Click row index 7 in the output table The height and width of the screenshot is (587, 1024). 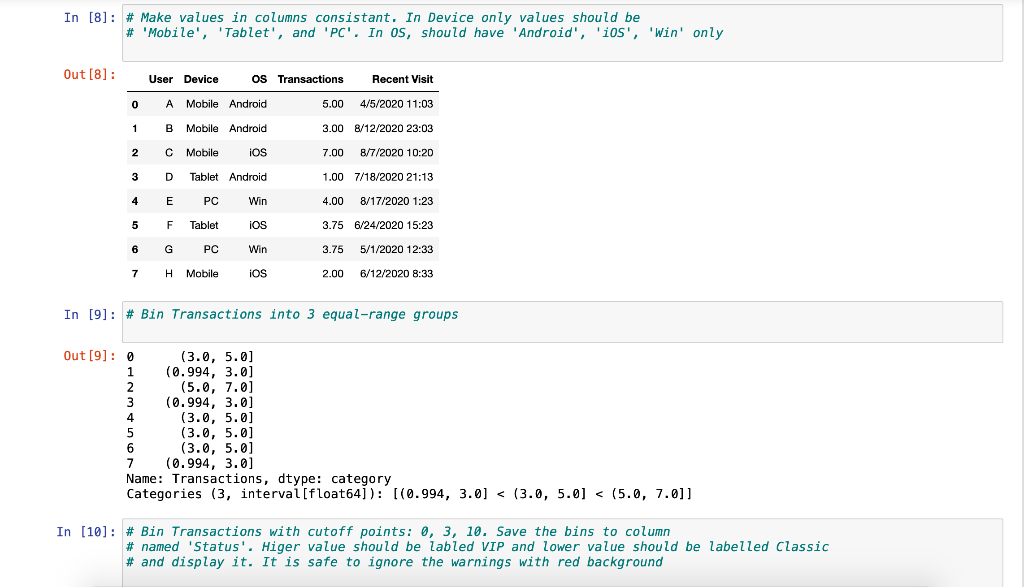(x=135, y=273)
